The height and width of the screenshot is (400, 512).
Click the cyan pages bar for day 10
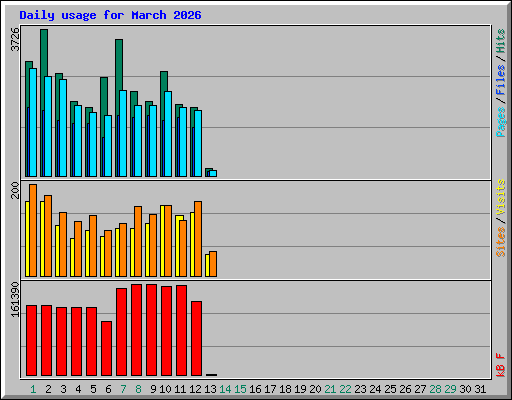[168, 134]
